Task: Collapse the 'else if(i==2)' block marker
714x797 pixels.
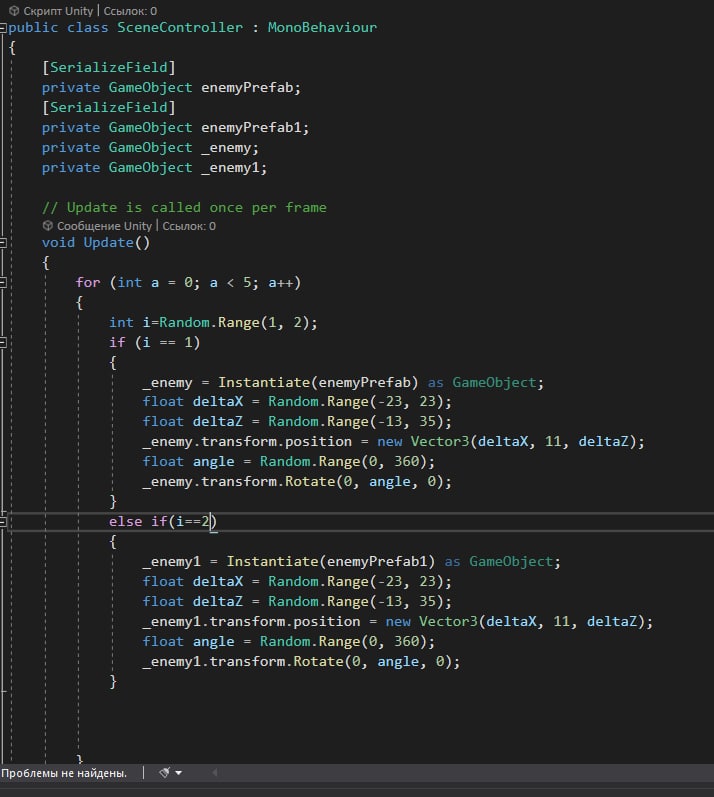Action: [x=3, y=522]
